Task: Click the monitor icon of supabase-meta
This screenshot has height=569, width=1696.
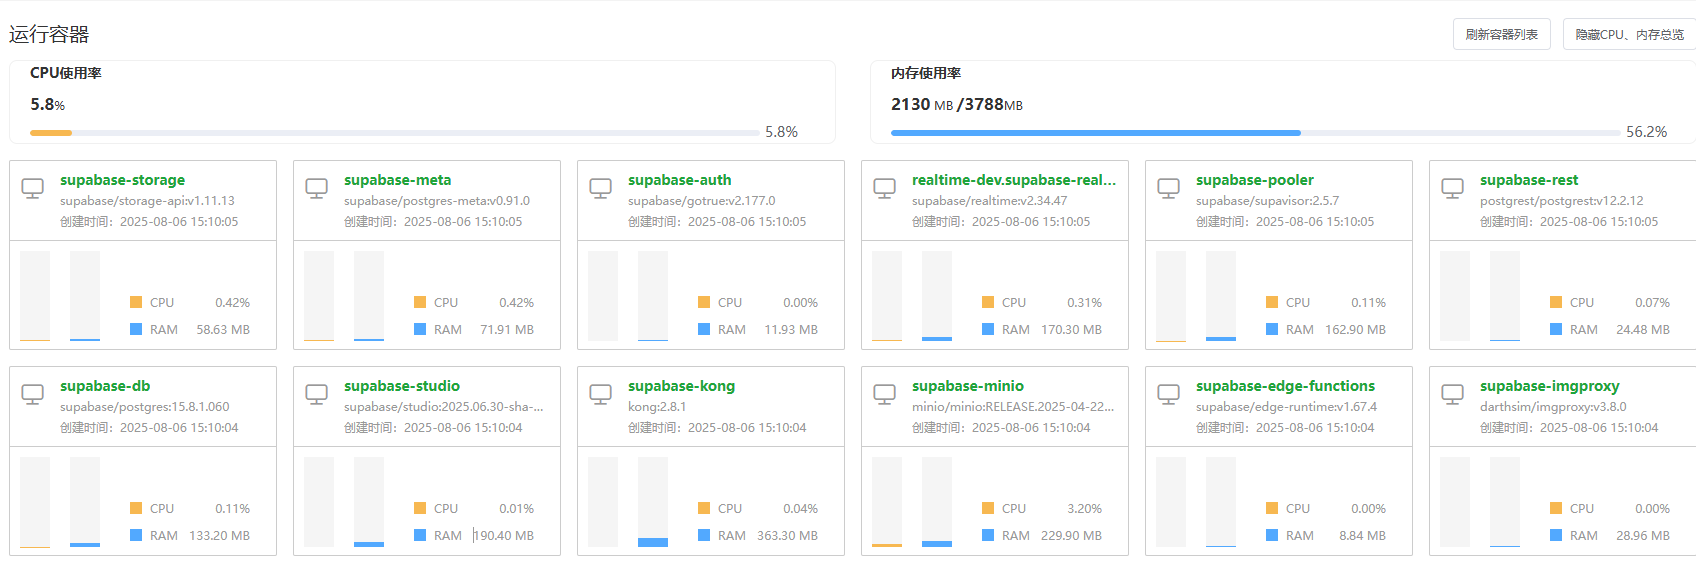Action: [317, 188]
